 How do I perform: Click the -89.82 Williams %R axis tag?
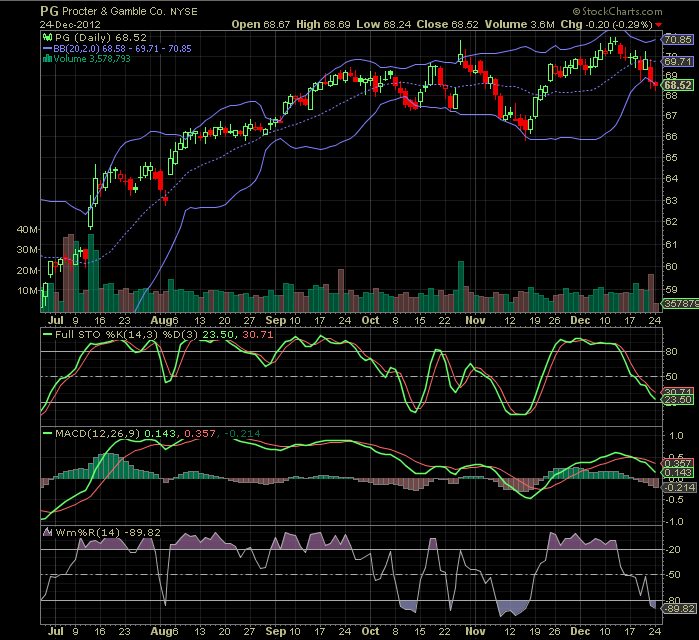coord(679,609)
